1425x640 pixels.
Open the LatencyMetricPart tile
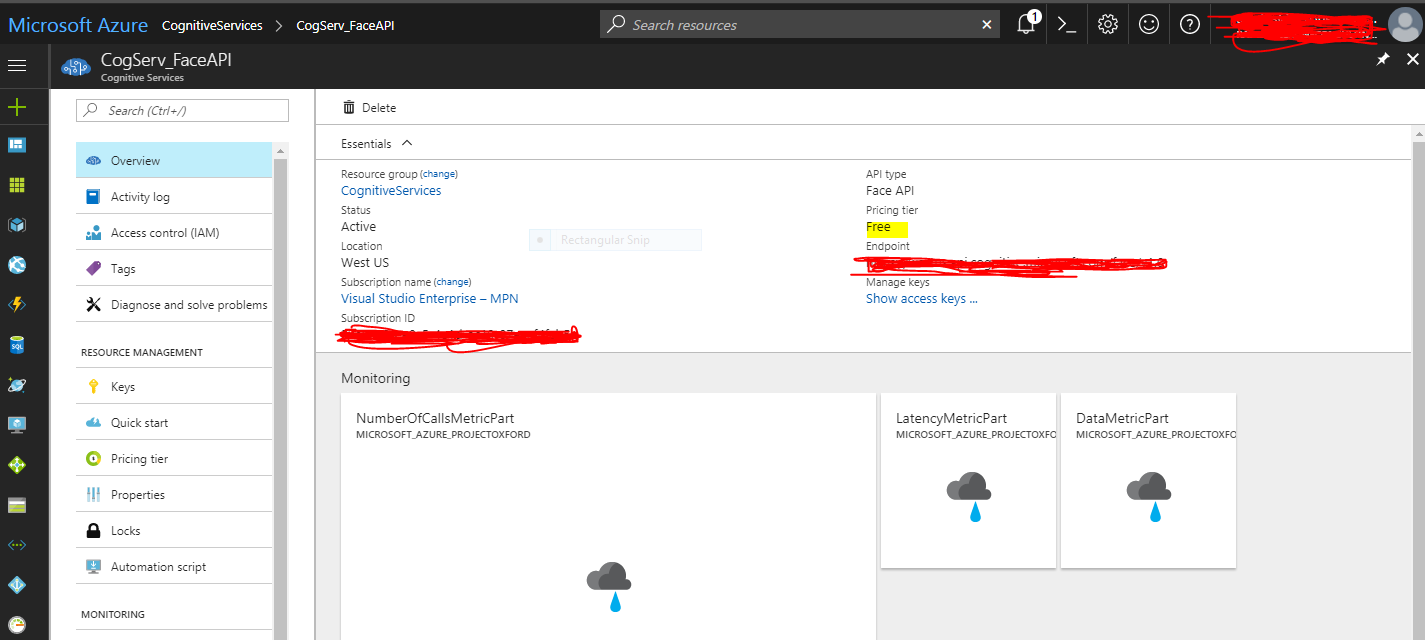[x=968, y=480]
